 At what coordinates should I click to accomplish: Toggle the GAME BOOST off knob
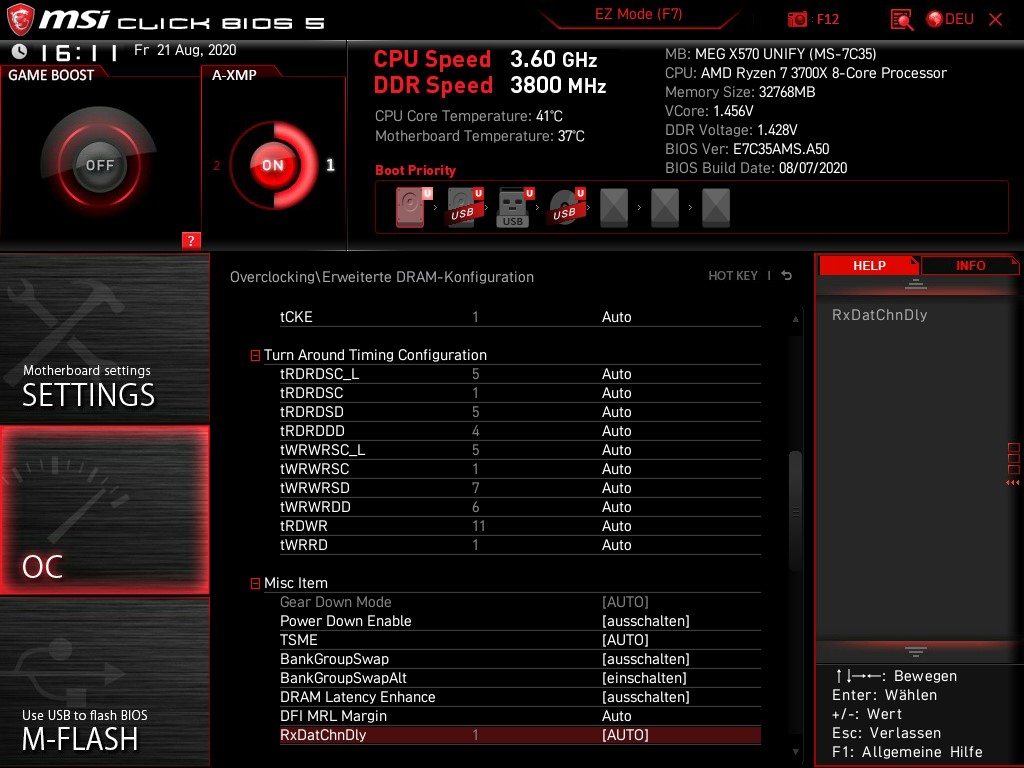tap(99, 165)
